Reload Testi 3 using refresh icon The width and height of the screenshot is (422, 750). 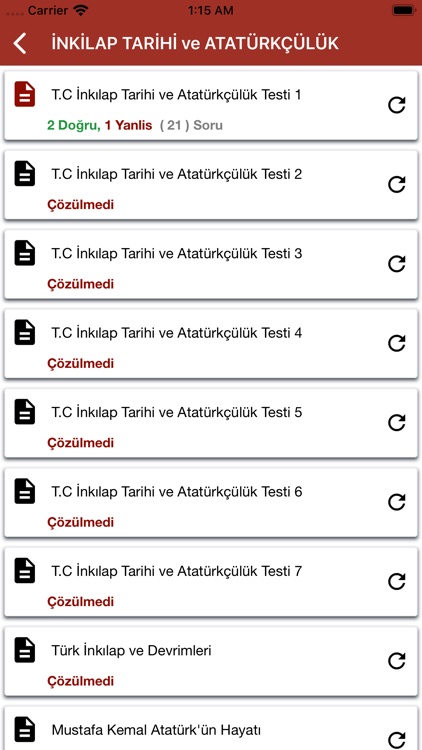(x=397, y=264)
